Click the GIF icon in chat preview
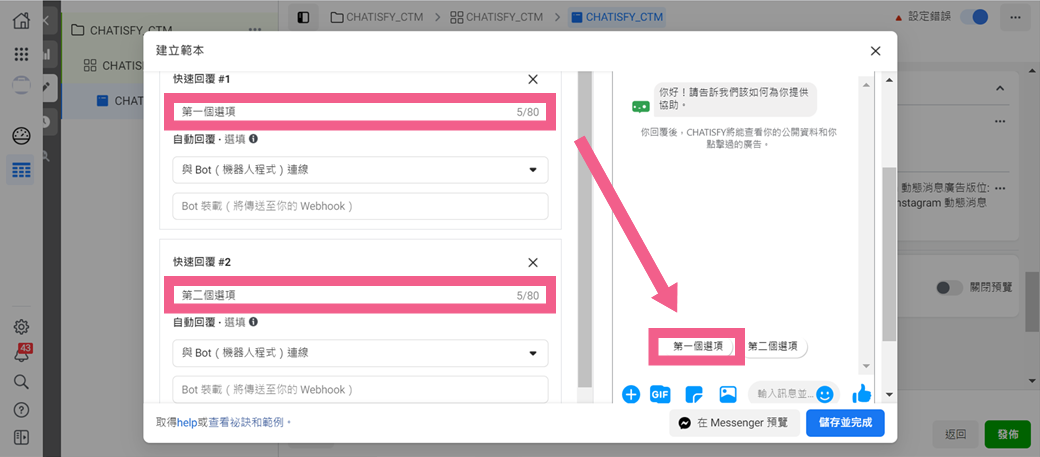Image resolution: width=1040 pixels, height=457 pixels. click(660, 394)
